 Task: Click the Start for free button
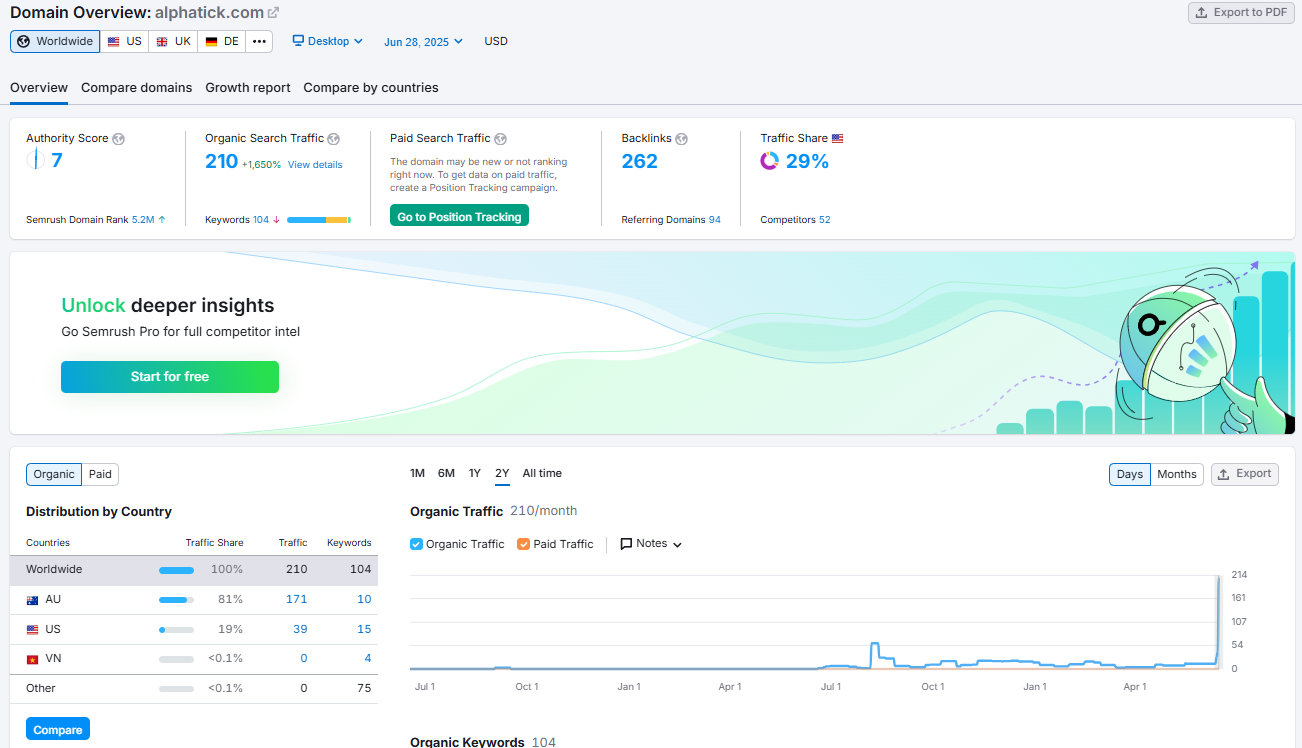pos(170,377)
